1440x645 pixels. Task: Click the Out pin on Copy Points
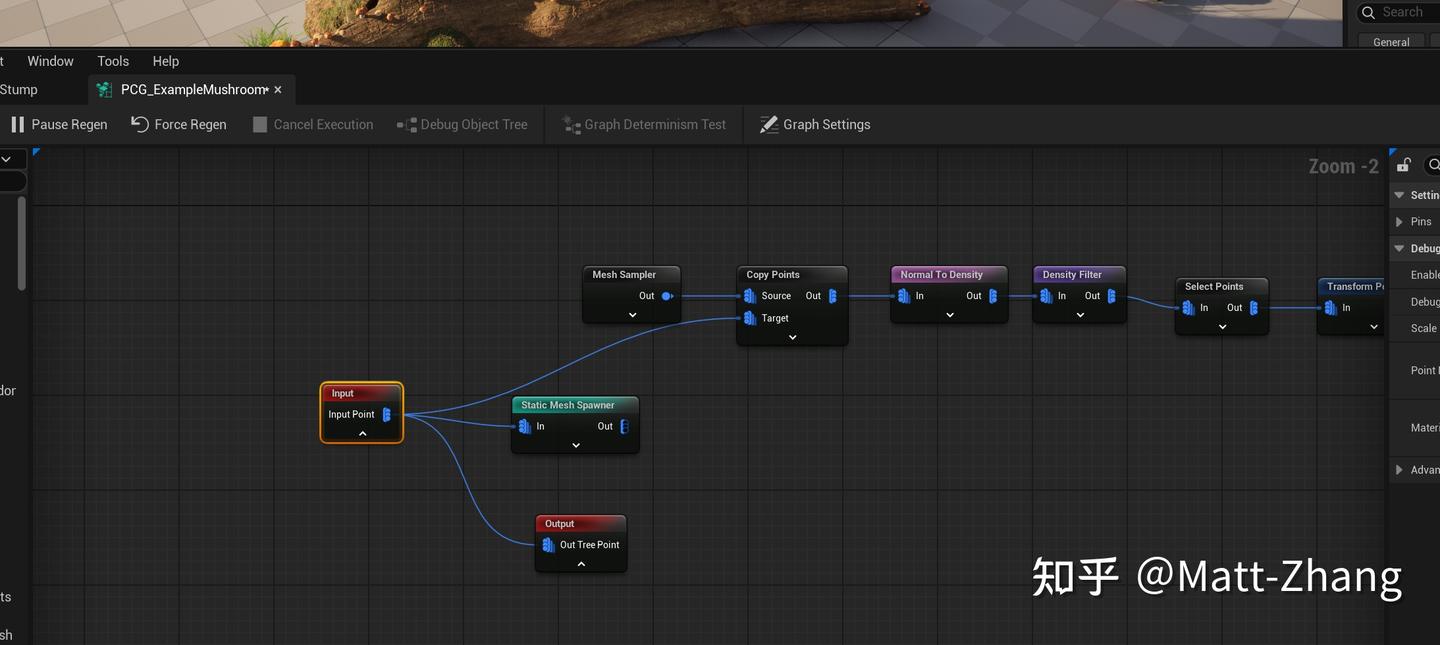(x=832, y=296)
